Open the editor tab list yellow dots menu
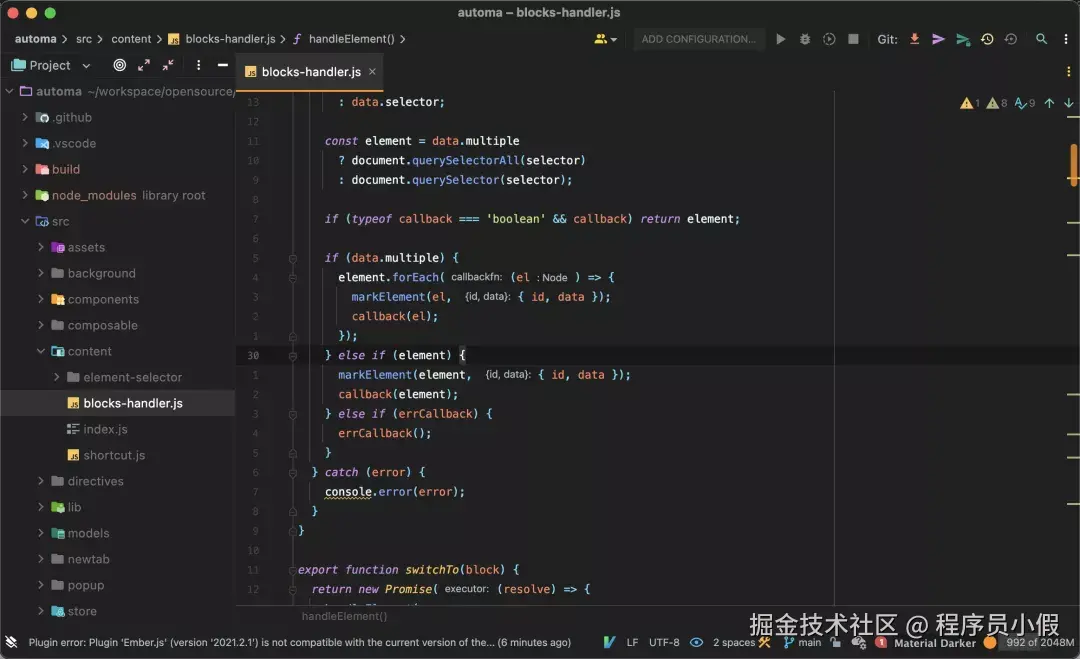This screenshot has width=1080, height=659. pyautogui.click(x=1068, y=72)
